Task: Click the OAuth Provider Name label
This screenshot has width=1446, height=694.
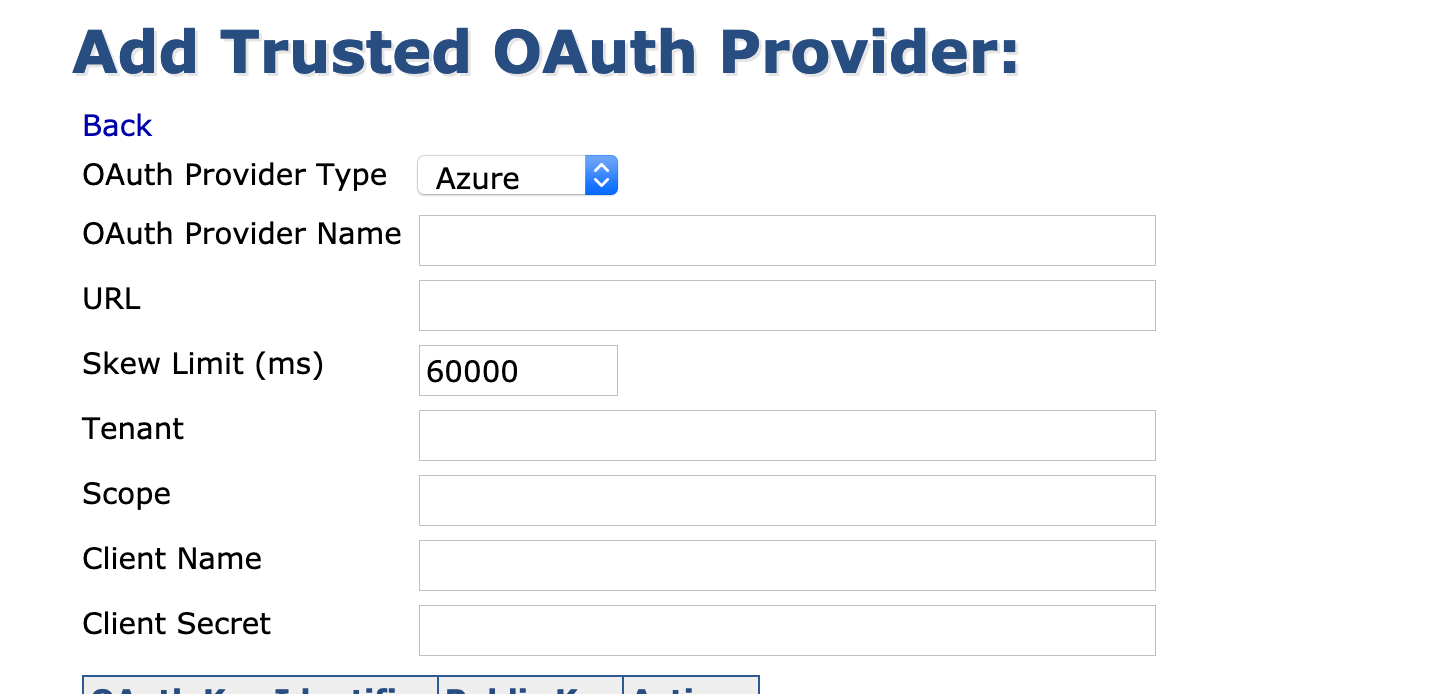Action: (x=241, y=234)
